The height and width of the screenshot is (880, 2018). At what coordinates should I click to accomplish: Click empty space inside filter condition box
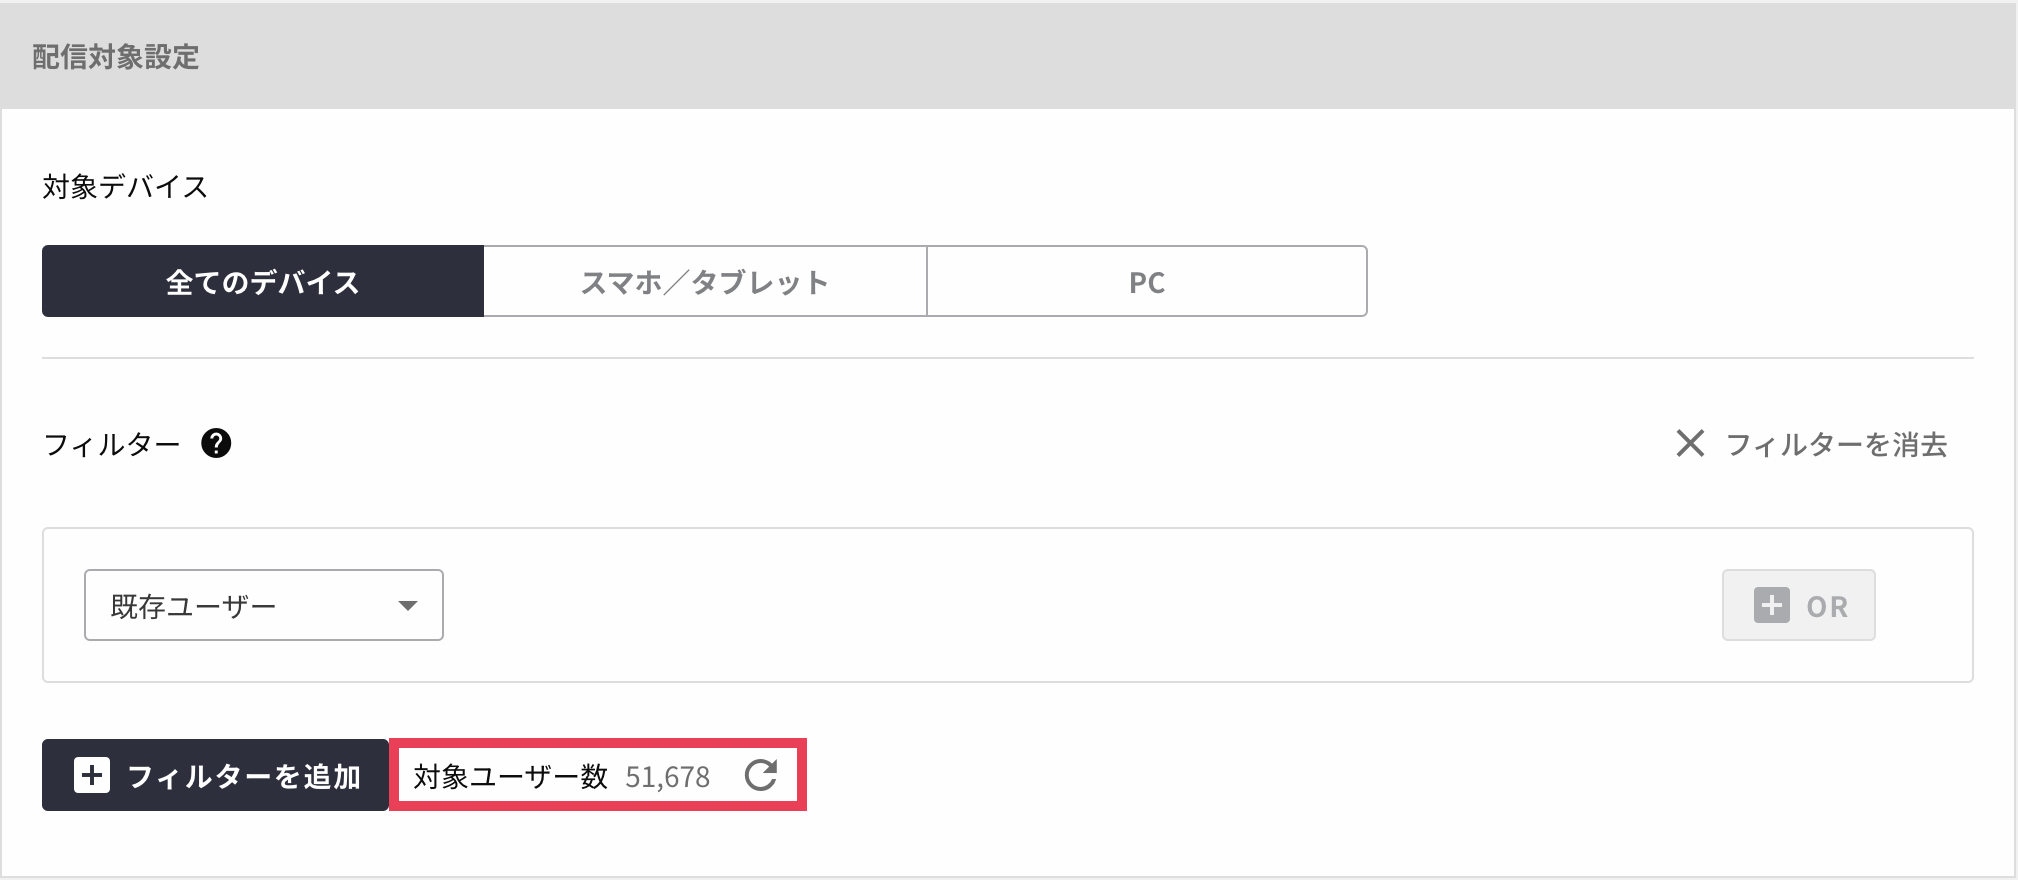(x=1000, y=605)
